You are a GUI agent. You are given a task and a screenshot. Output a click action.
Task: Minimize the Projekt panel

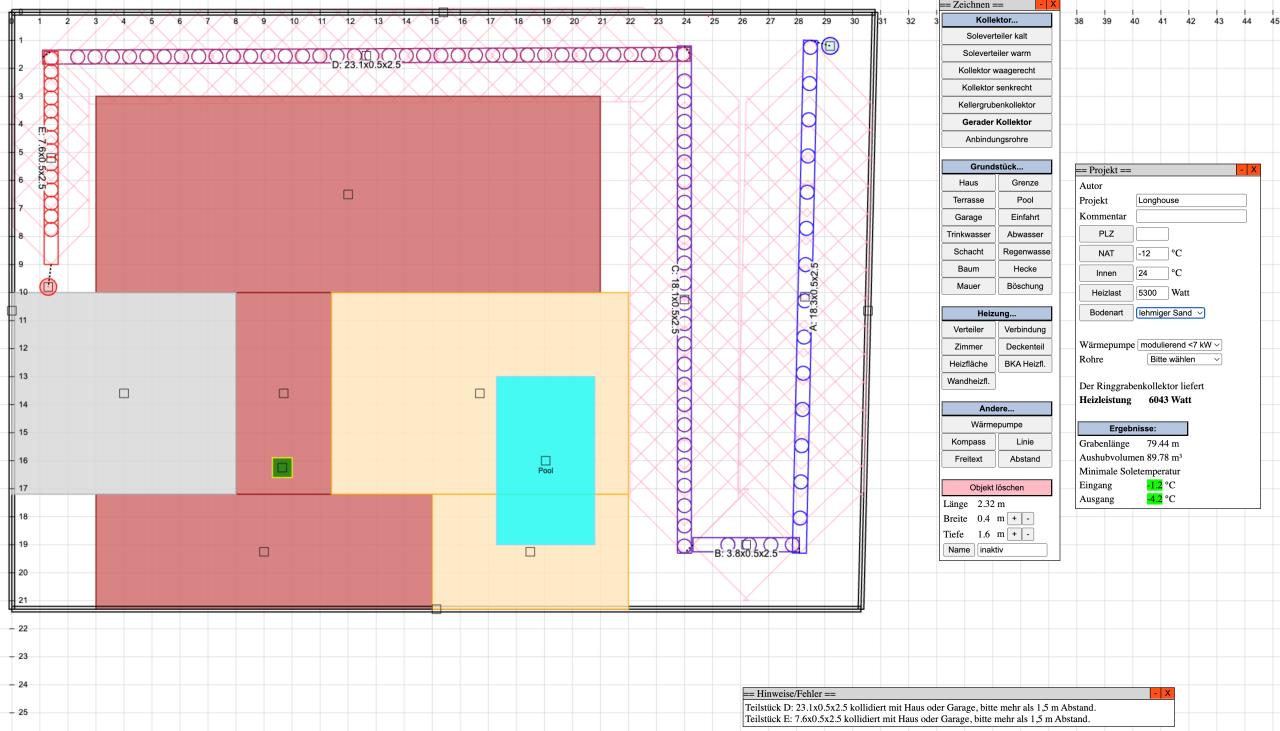(1242, 171)
